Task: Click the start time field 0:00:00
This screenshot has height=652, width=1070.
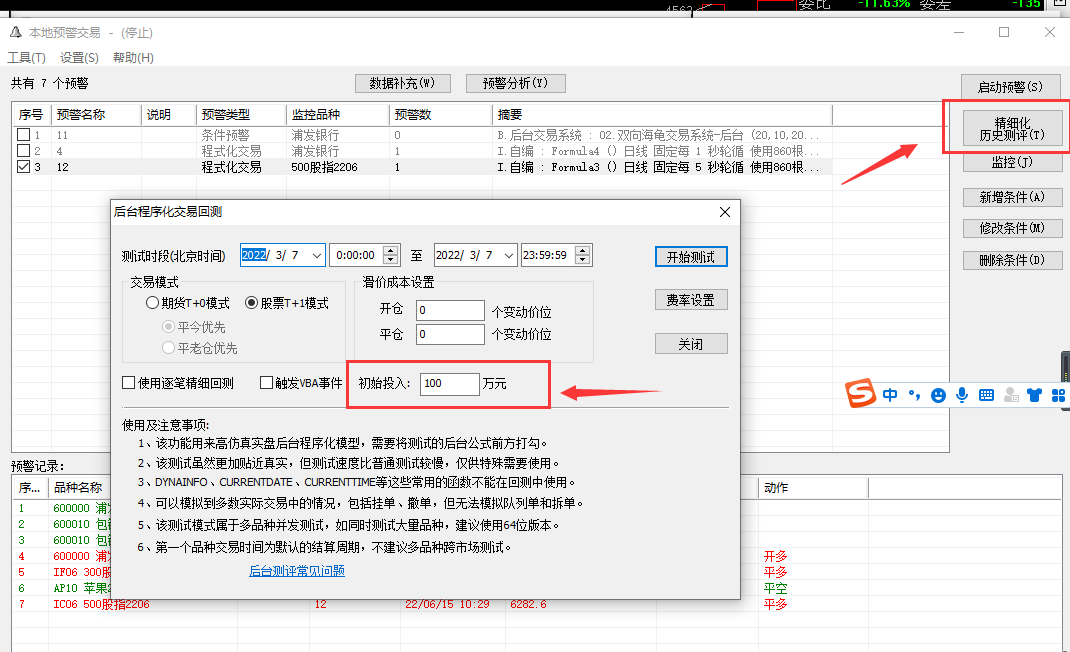Action: tap(356, 255)
